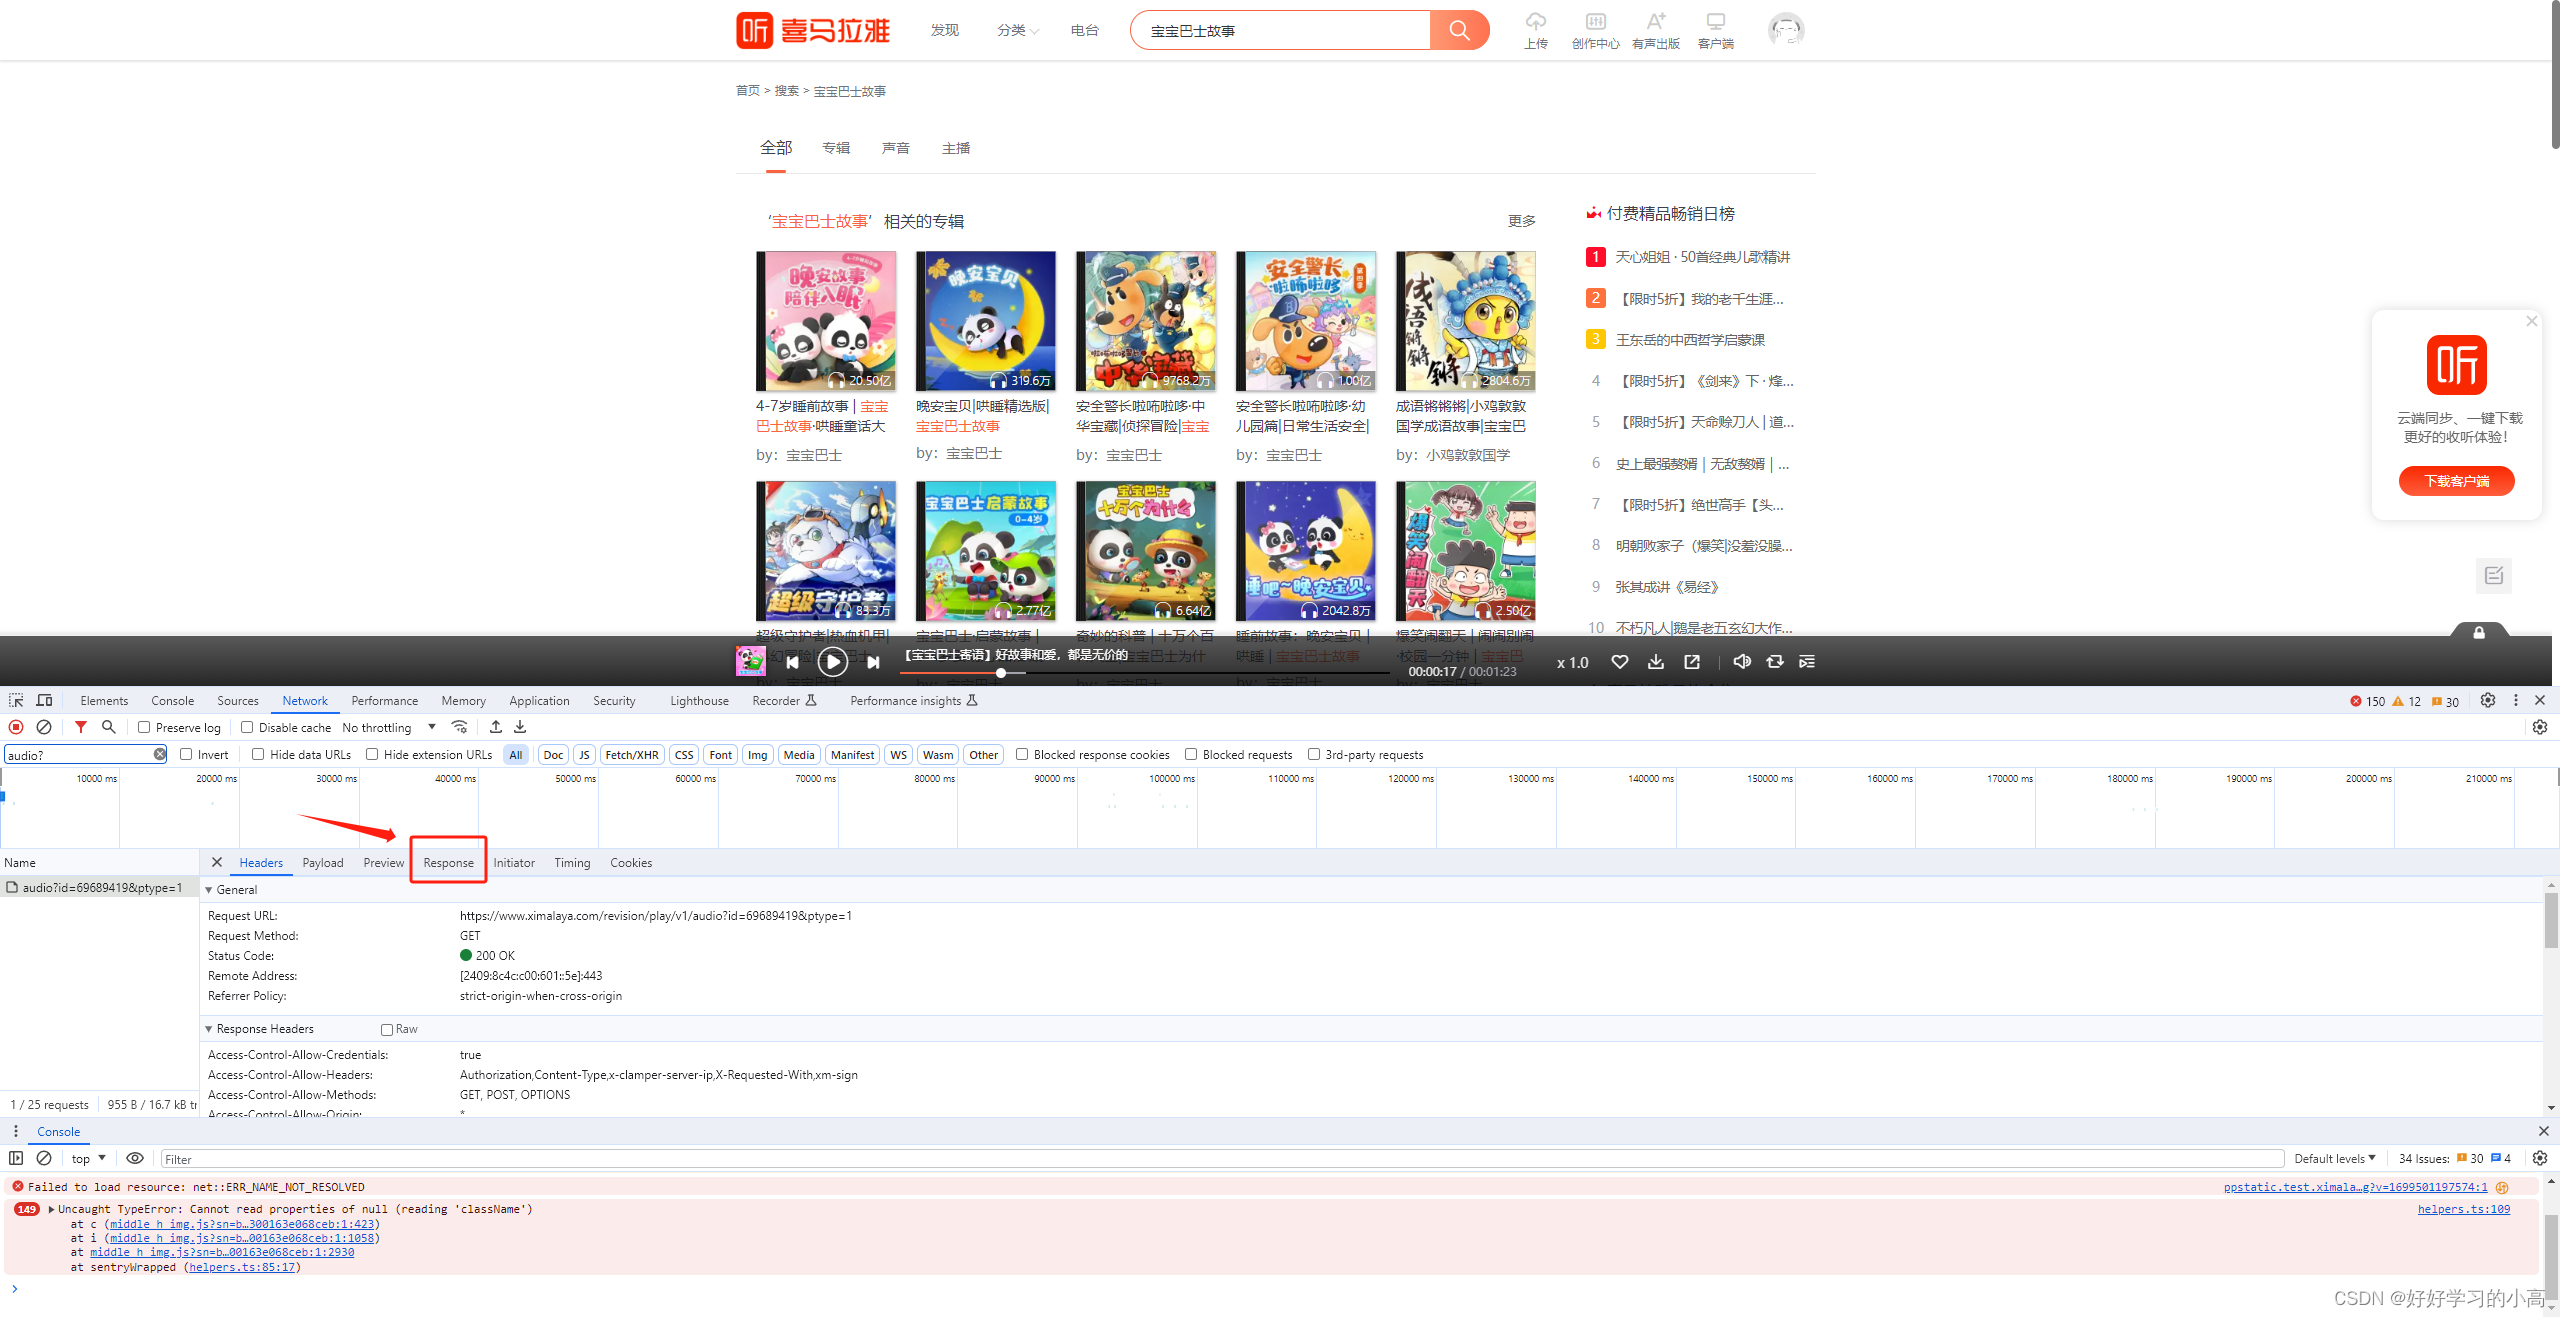This screenshot has width=2560, height=1317.
Task: Toggle the red filter funnel icon
Action: (x=81, y=727)
